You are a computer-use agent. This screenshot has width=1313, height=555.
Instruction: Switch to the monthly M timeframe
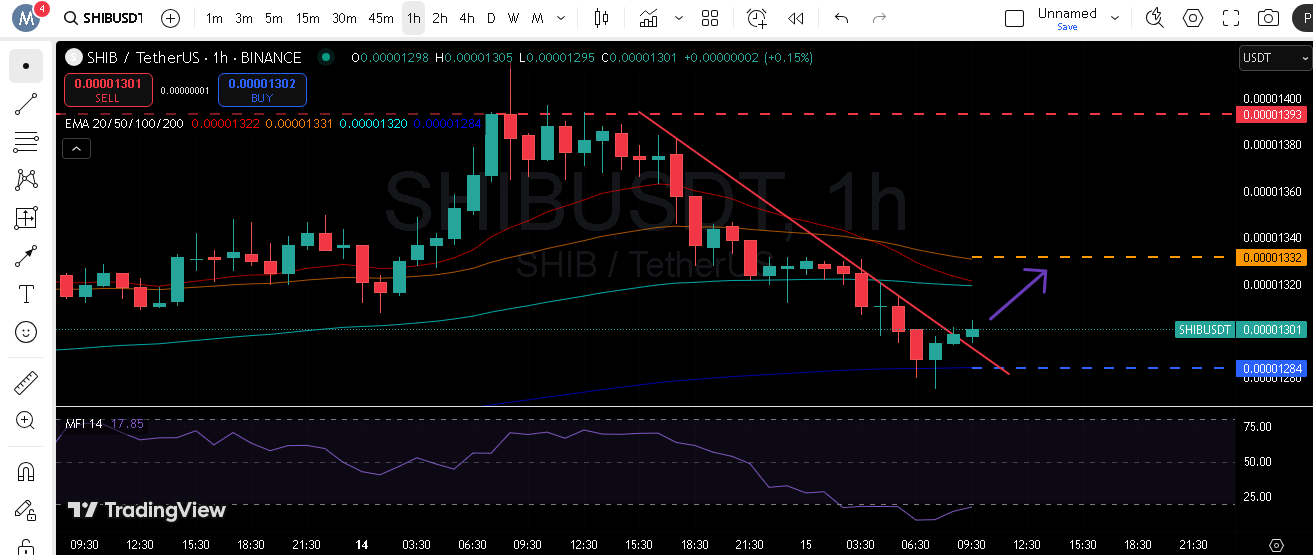coord(537,18)
